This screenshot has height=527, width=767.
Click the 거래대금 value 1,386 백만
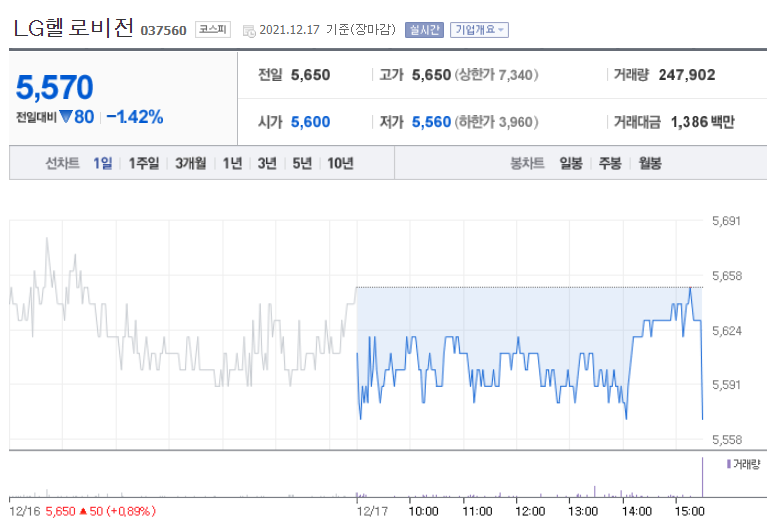coord(702,121)
